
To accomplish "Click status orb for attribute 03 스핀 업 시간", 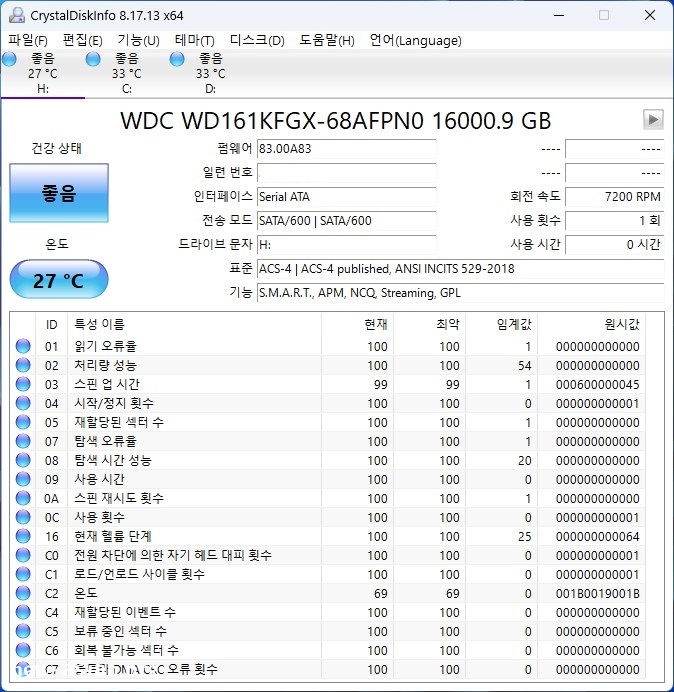I will coord(23,384).
